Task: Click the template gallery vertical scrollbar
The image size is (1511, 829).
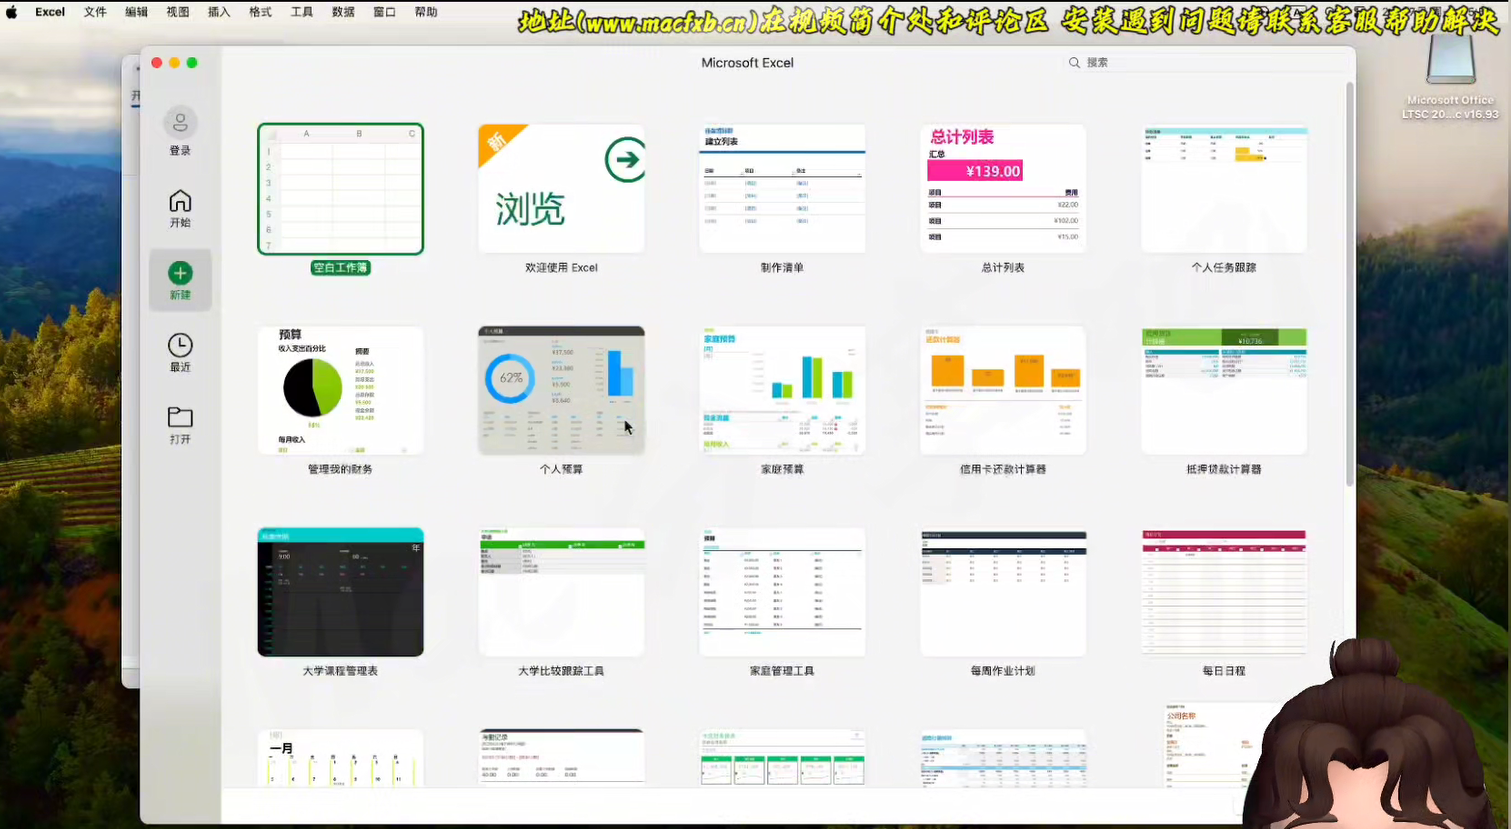Action: 1350,285
